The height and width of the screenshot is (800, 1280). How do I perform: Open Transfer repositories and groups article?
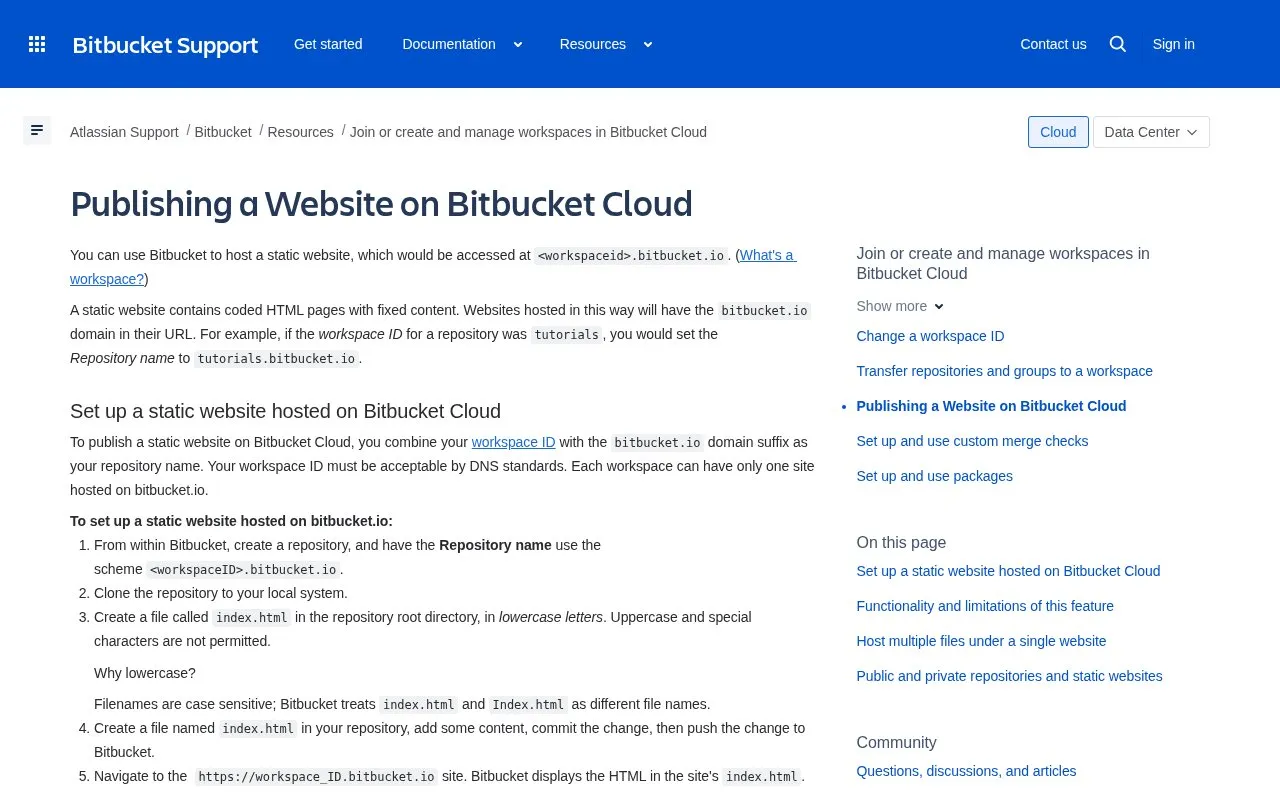point(1004,371)
